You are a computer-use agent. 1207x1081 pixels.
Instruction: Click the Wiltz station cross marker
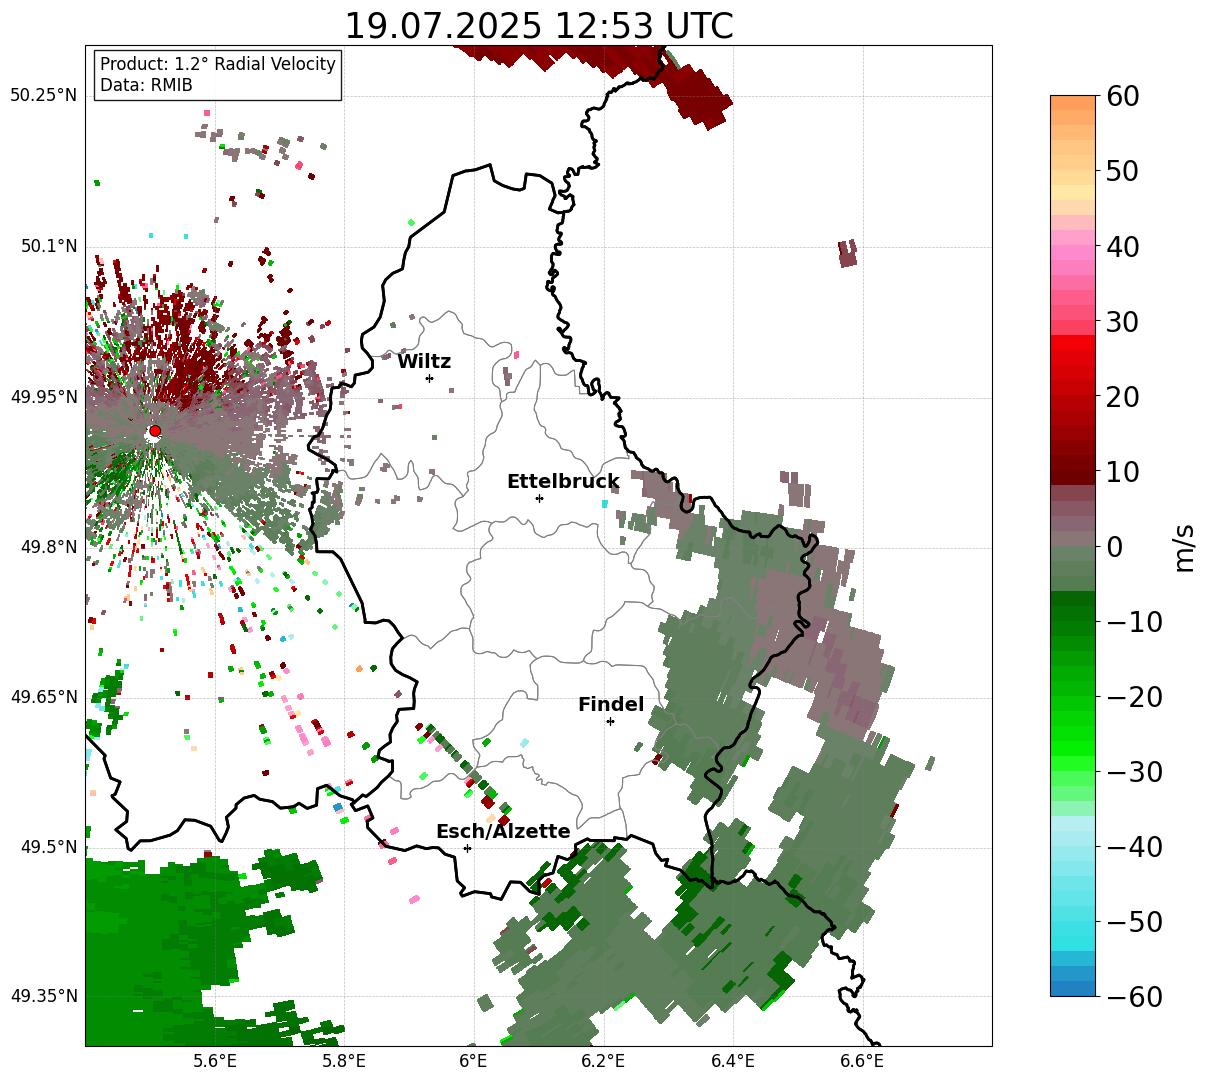pyautogui.click(x=429, y=378)
